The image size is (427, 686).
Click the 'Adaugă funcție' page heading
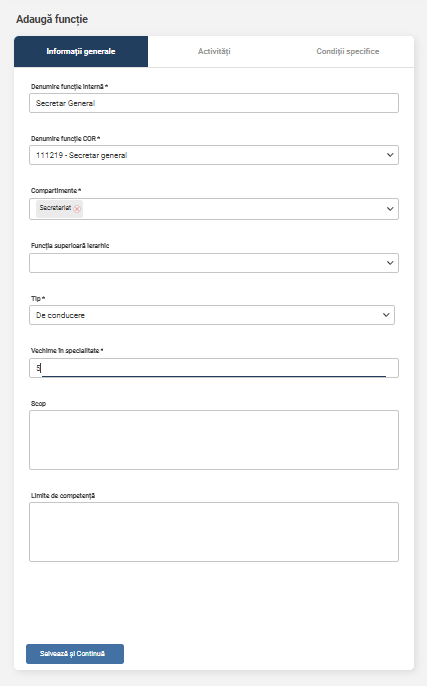[52, 19]
